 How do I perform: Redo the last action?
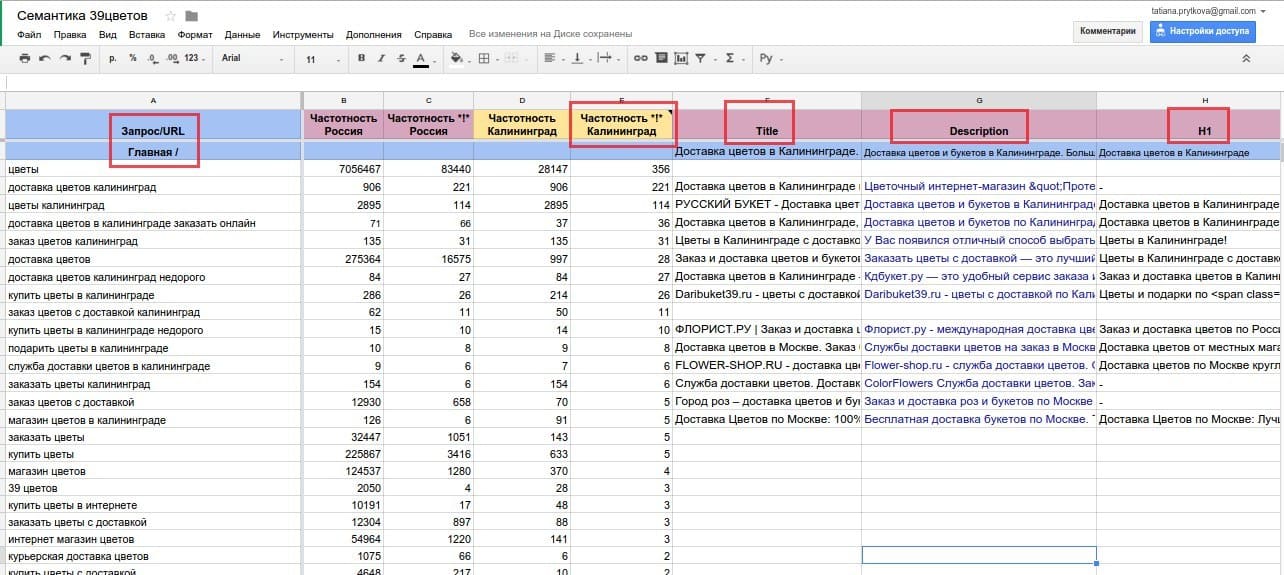point(64,59)
